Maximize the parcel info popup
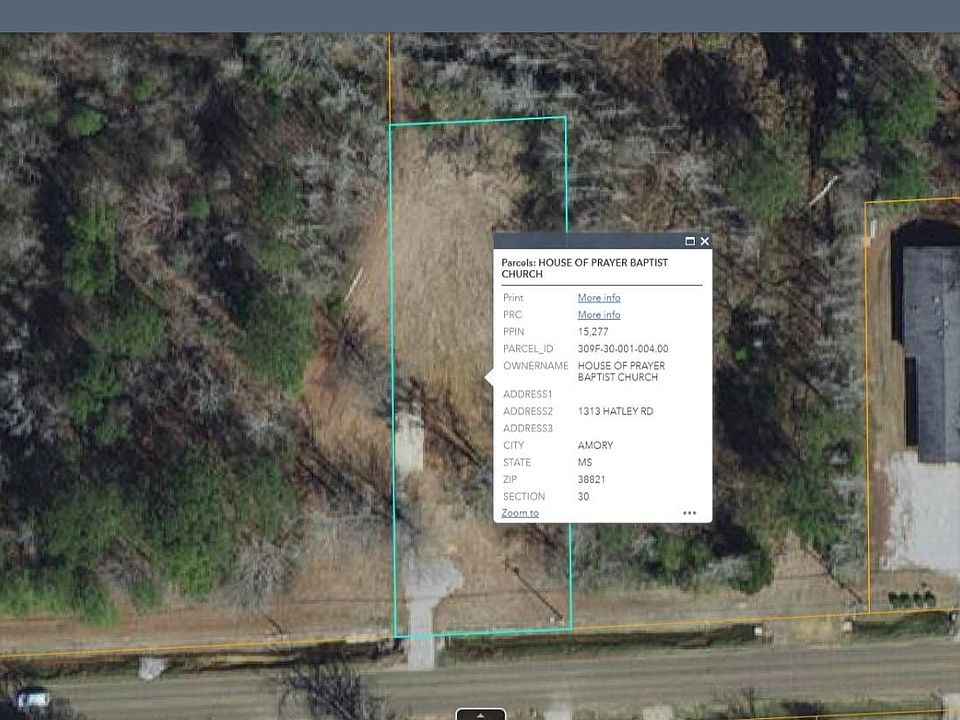The width and height of the screenshot is (960, 720). click(690, 241)
